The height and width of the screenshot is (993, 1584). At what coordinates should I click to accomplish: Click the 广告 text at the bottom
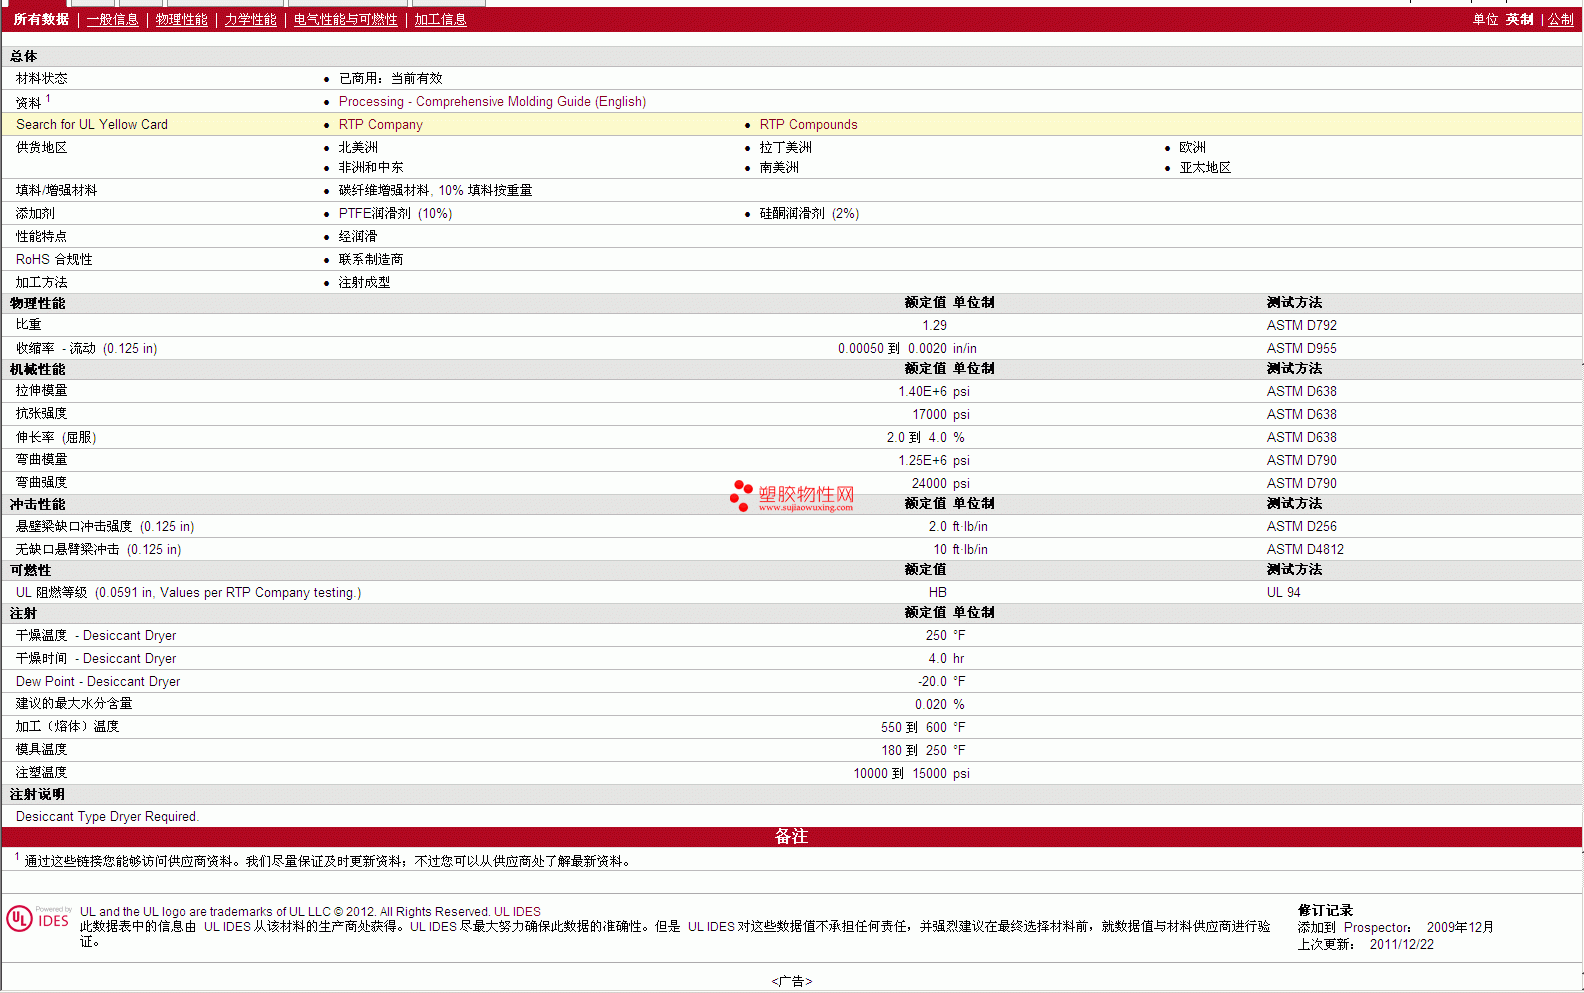(792, 981)
